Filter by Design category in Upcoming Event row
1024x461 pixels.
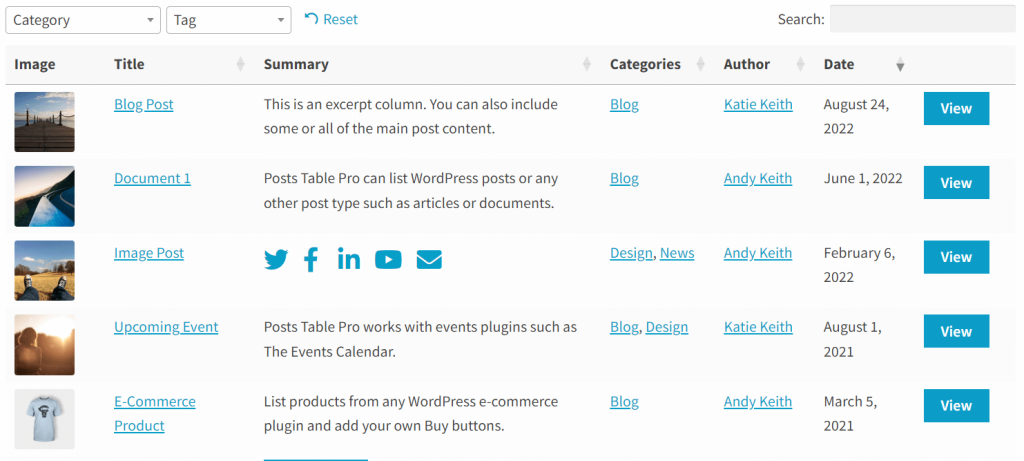[667, 326]
